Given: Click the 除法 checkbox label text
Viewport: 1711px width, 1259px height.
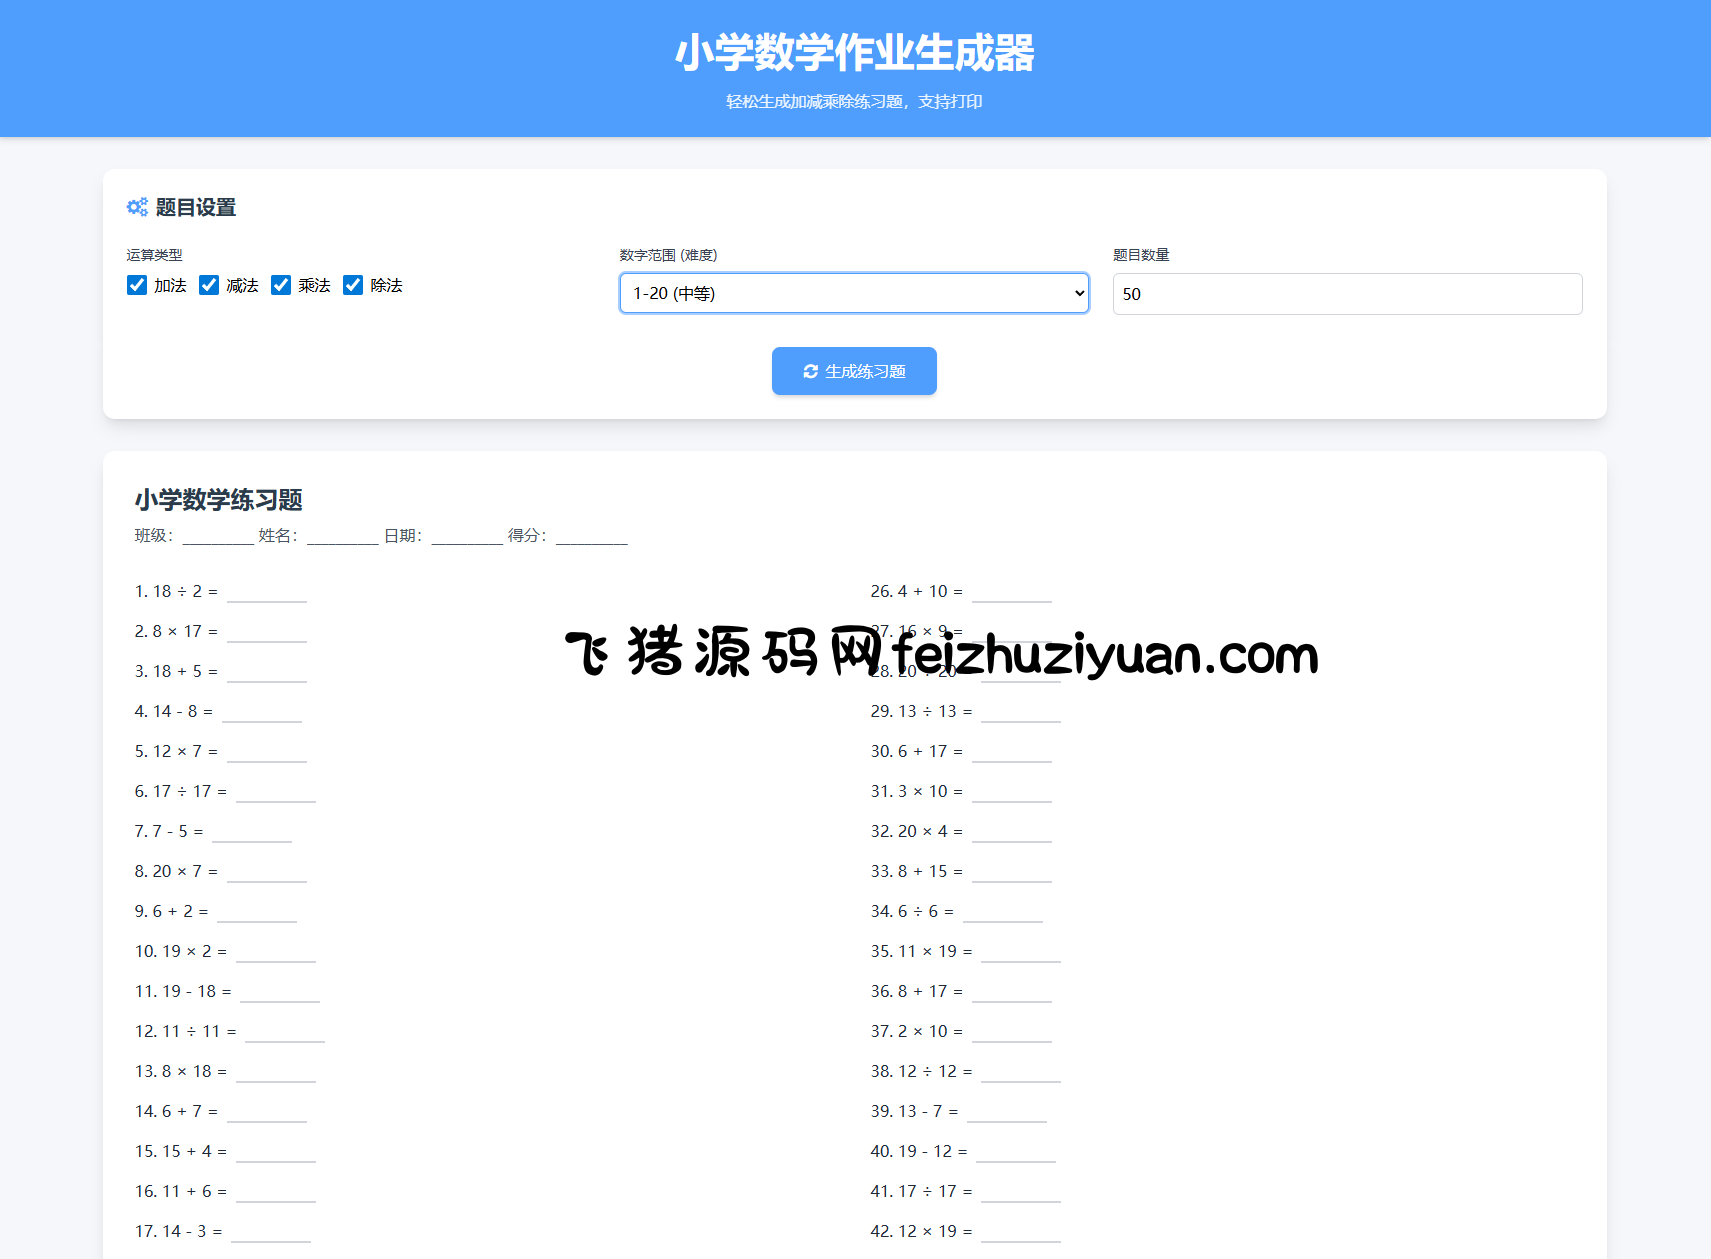Looking at the screenshot, I should pyautogui.click(x=386, y=286).
